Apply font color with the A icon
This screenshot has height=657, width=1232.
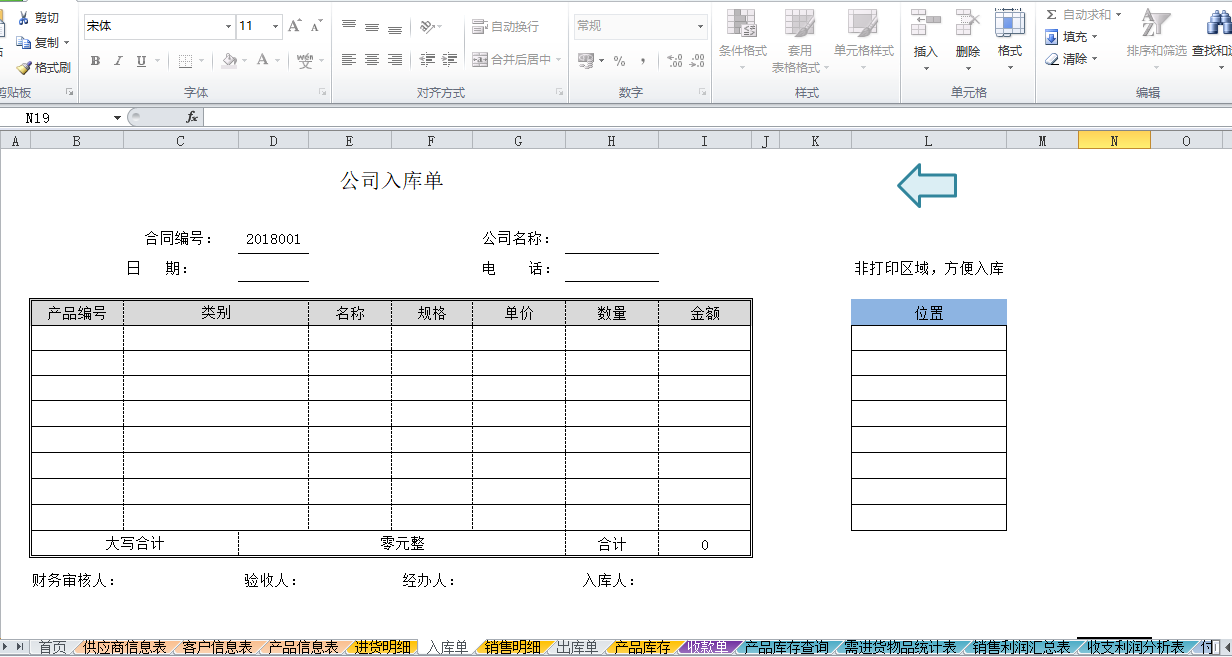[262, 61]
